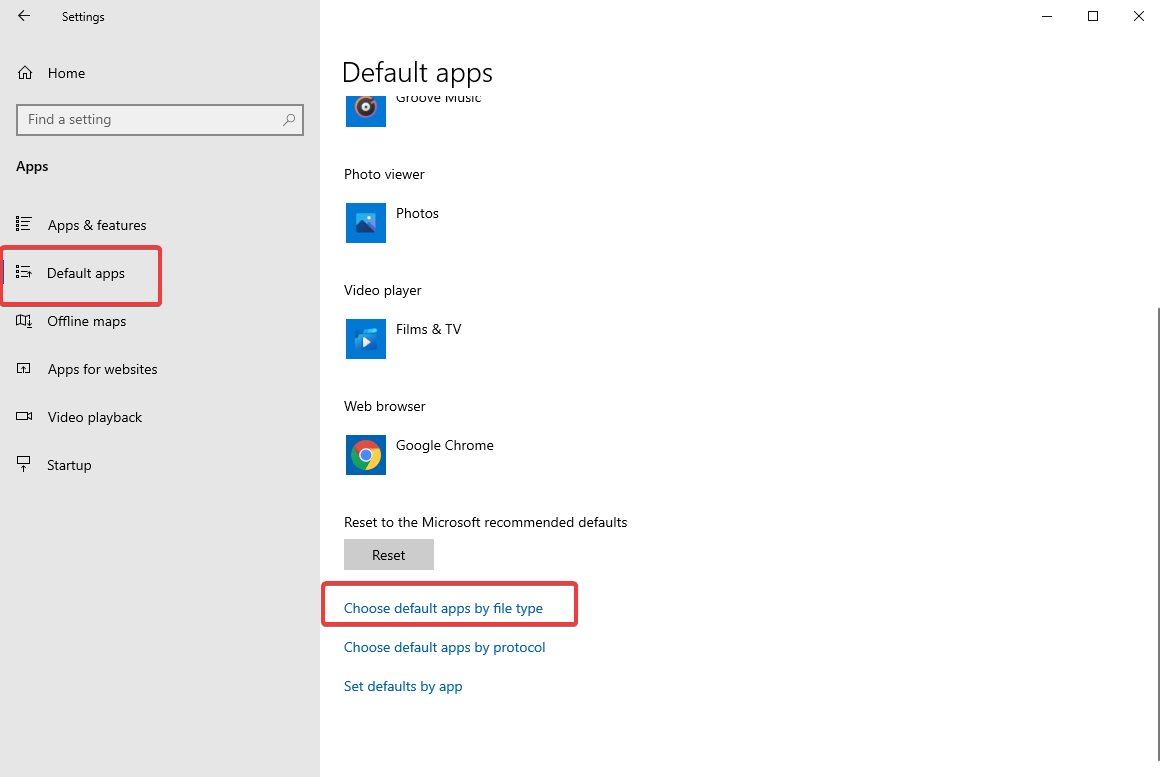Open Choose default apps by protocol
This screenshot has height=777, width=1162.
tap(444, 647)
